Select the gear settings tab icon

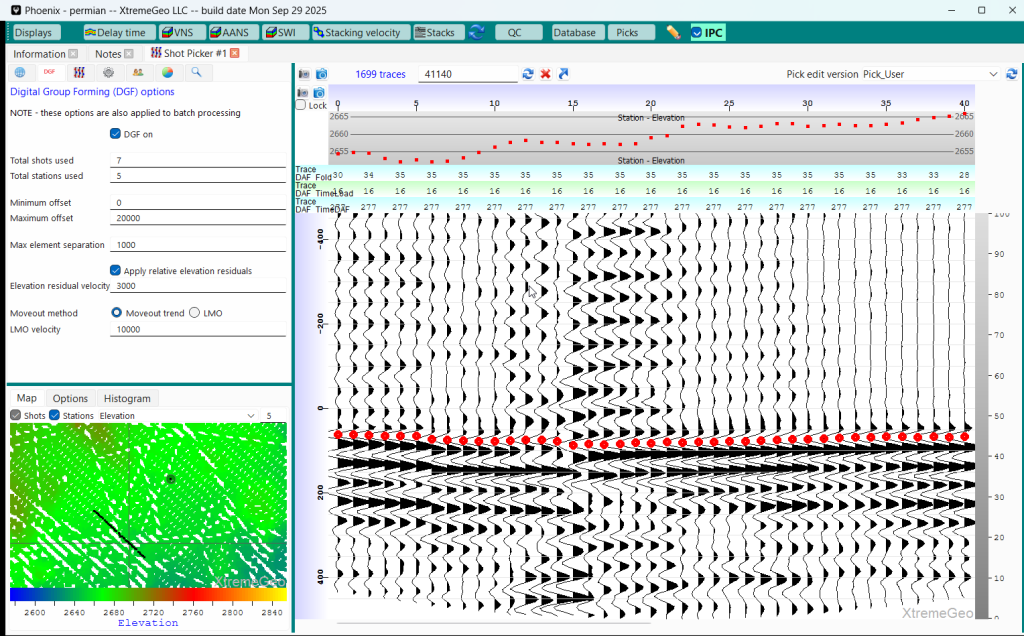(108, 73)
